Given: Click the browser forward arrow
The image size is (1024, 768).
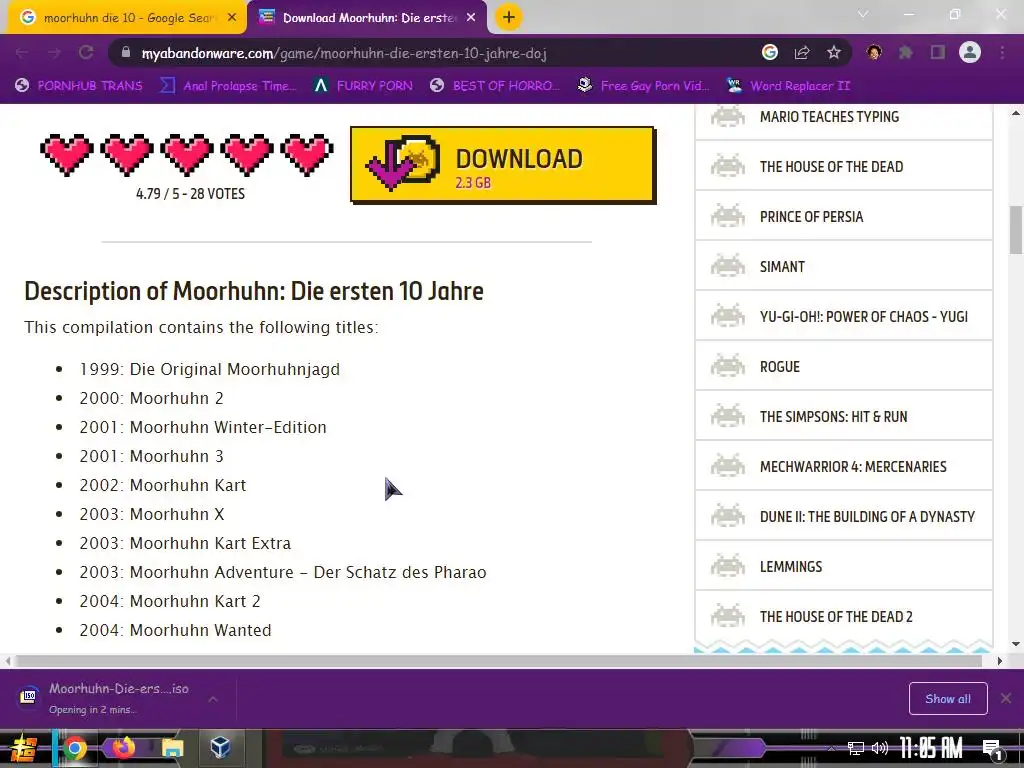Looking at the screenshot, I should [x=54, y=52].
